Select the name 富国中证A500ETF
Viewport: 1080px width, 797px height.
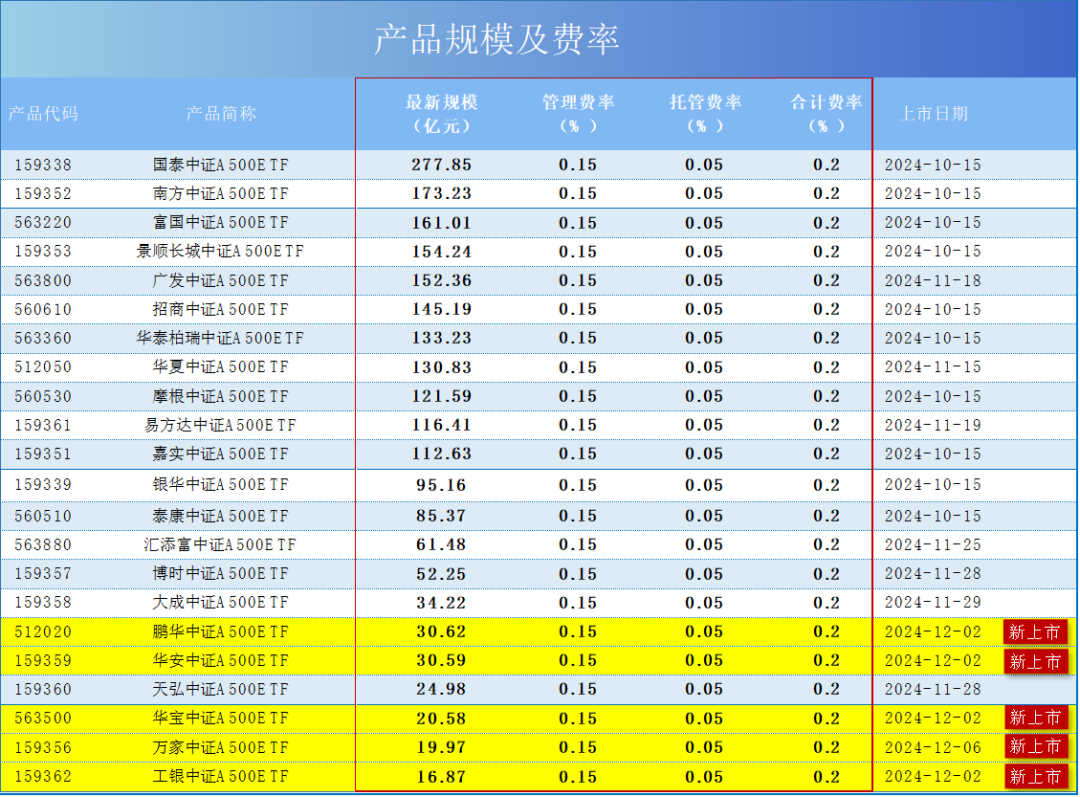(x=221, y=222)
